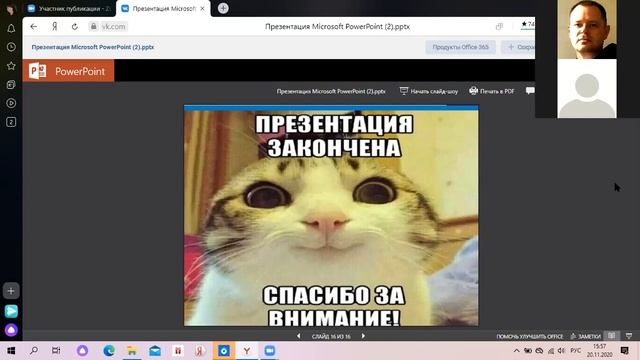Open the profile avatar in top-left corner
The height and width of the screenshot is (360, 640).
[11, 9]
